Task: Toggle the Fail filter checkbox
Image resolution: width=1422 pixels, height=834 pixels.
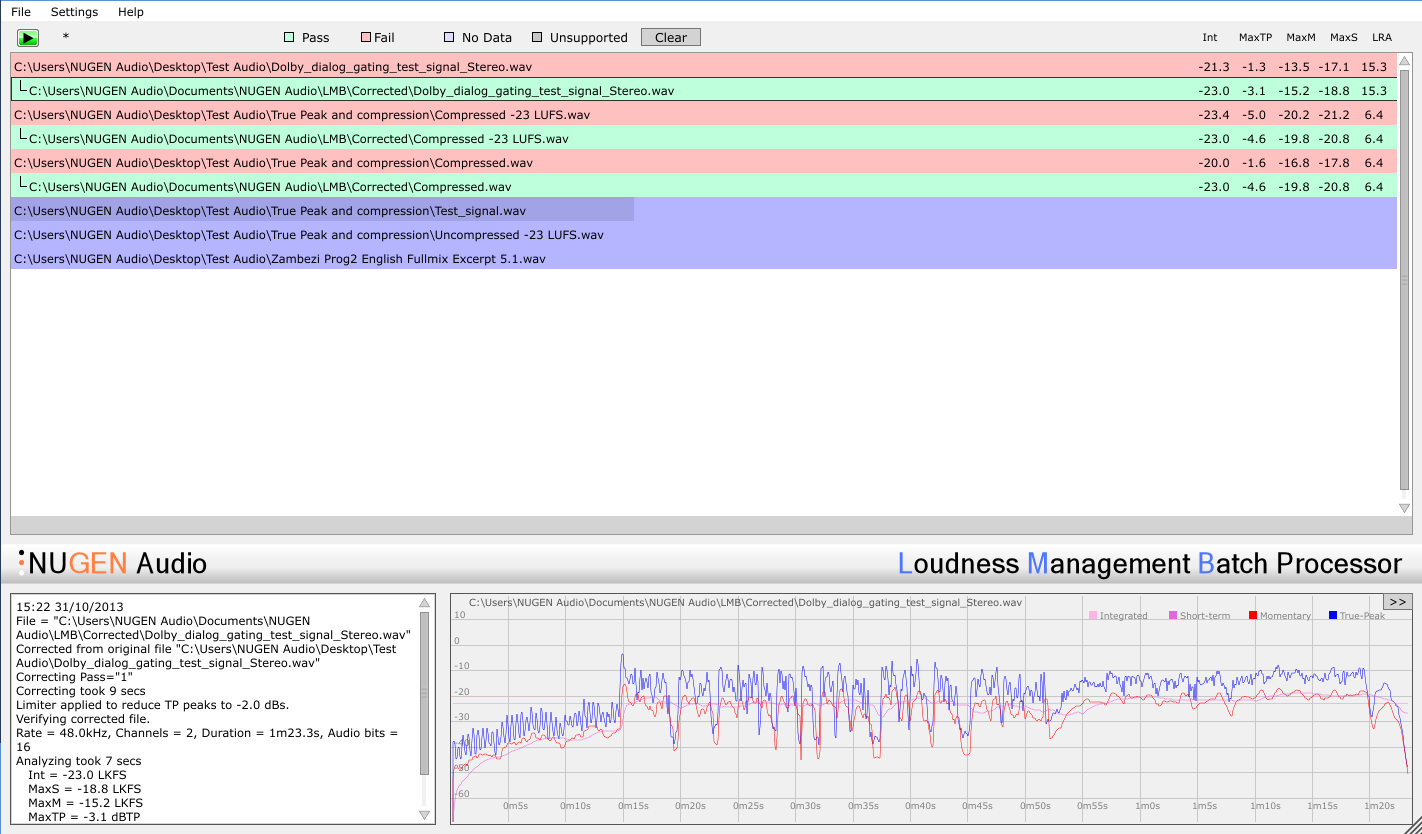Action: [366, 37]
